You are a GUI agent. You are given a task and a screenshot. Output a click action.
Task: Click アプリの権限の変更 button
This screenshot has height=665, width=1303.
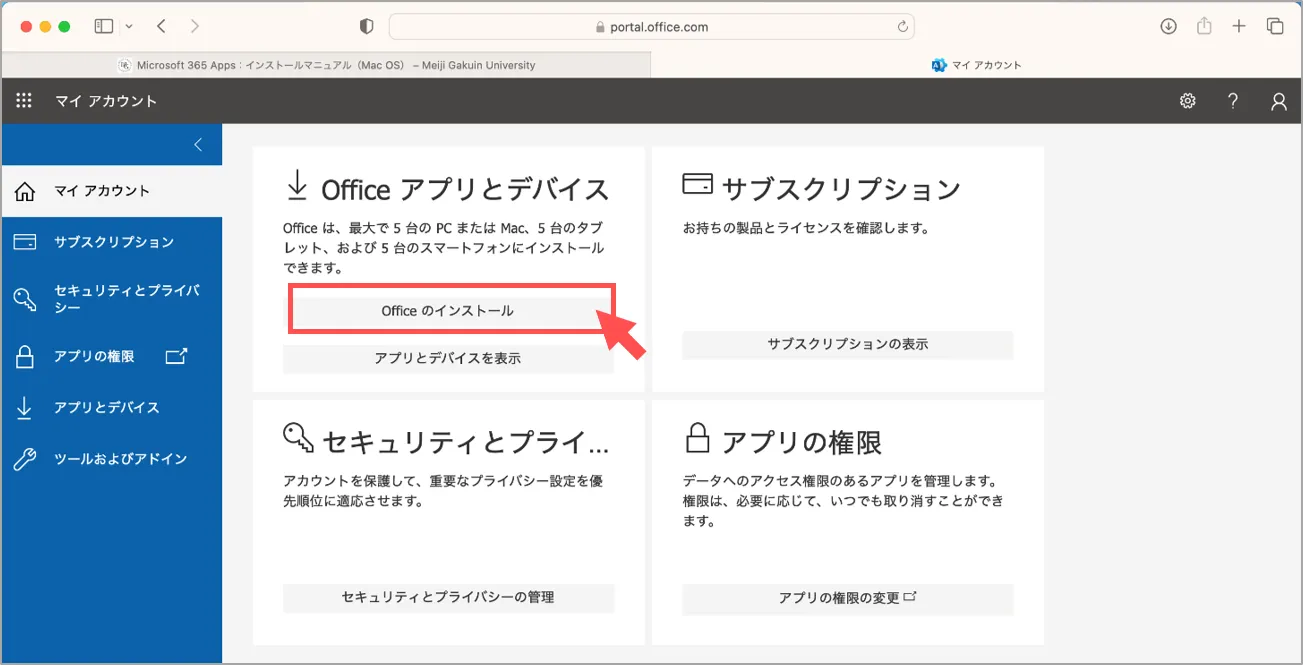(848, 598)
